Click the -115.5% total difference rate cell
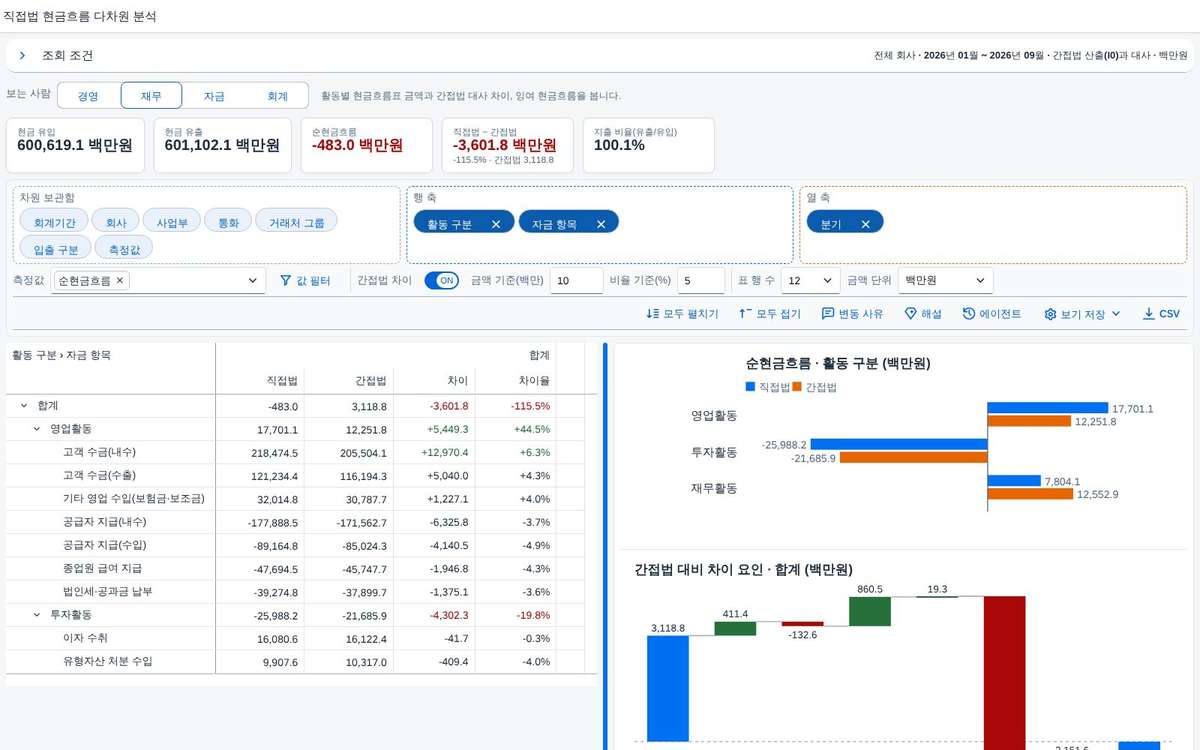Viewport: 1200px width, 750px height. coord(516,406)
